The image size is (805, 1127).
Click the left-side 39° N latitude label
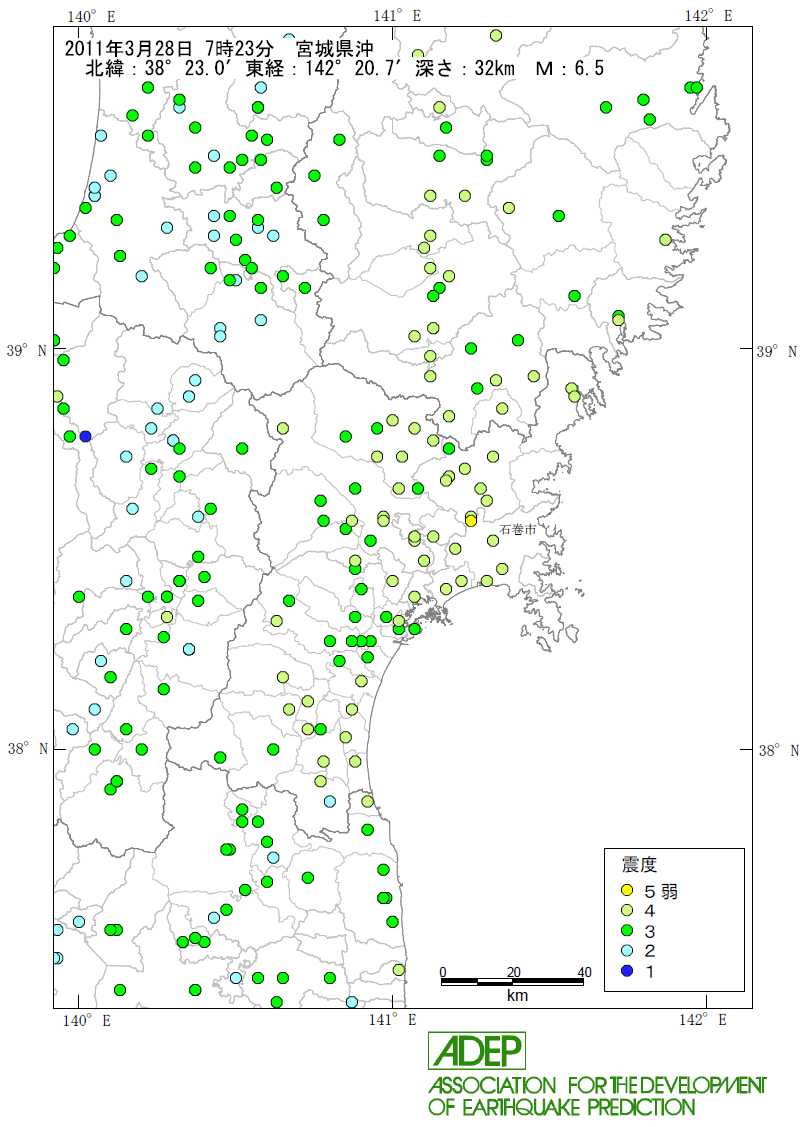click(x=27, y=351)
